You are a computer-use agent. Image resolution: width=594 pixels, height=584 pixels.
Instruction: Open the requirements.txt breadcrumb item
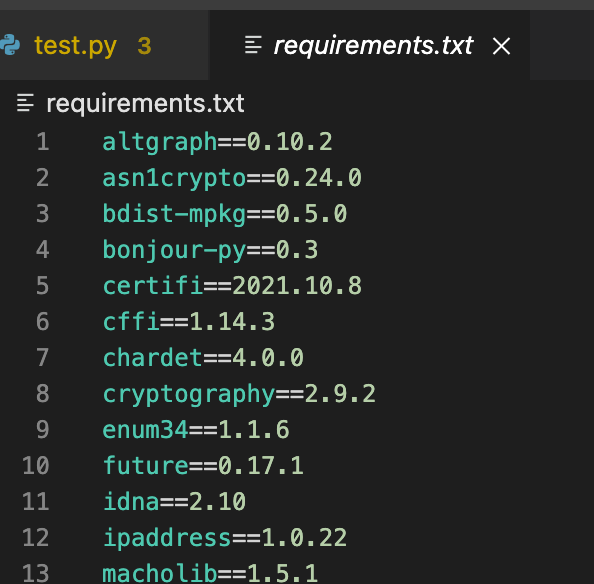(145, 103)
